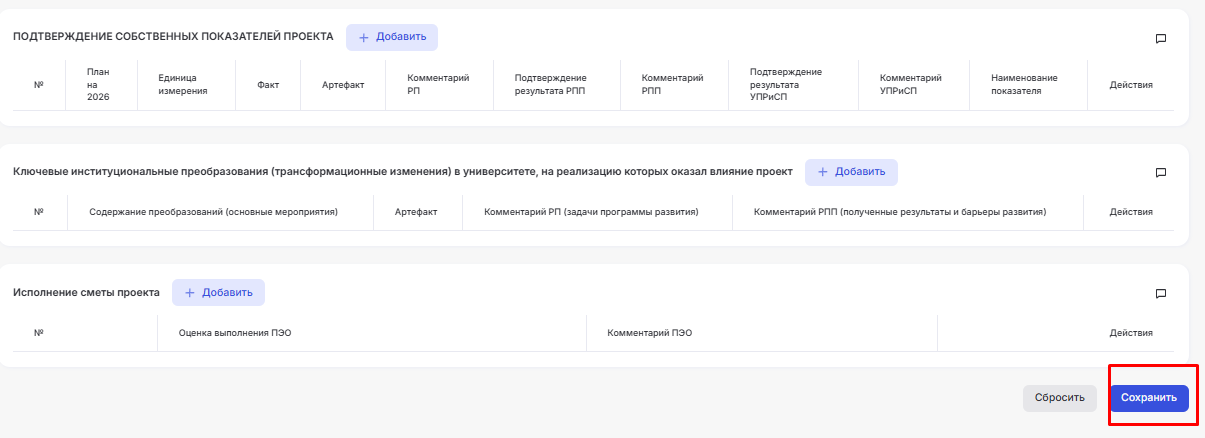Image resolution: width=1205 pixels, height=438 pixels.
Task: Click the Подтверждение результата УПРиСП column header
Action: [x=786, y=84]
